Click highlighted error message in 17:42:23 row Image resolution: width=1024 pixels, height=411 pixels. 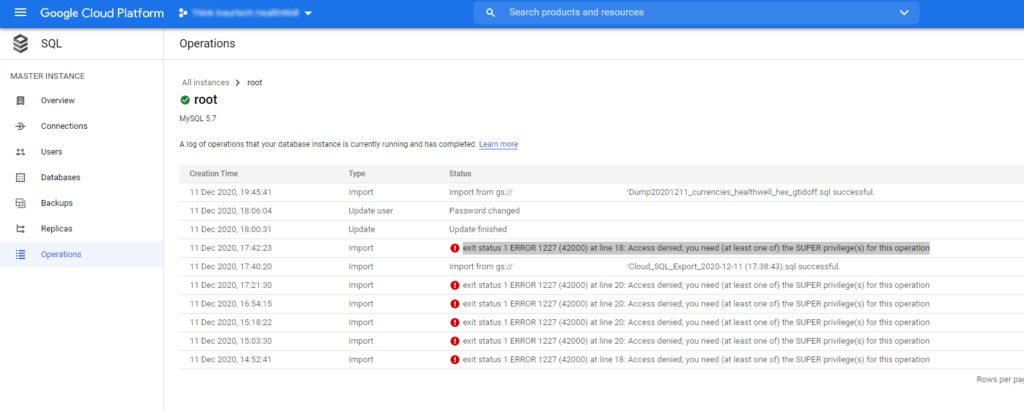click(696, 248)
